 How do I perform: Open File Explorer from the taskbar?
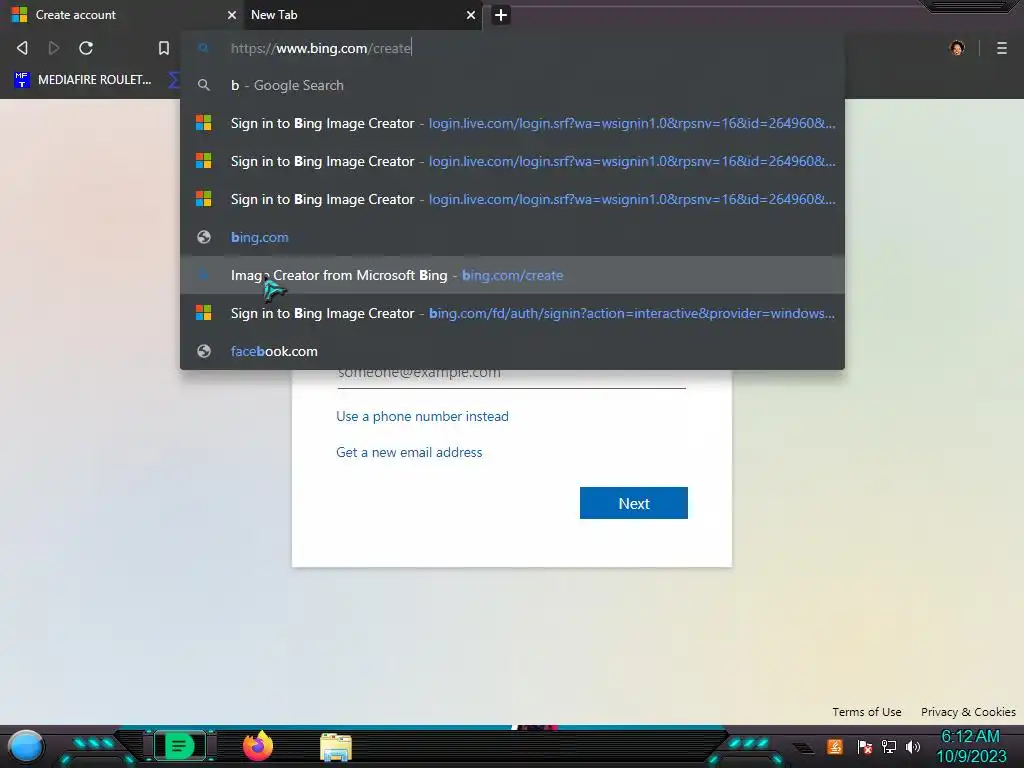(336, 747)
